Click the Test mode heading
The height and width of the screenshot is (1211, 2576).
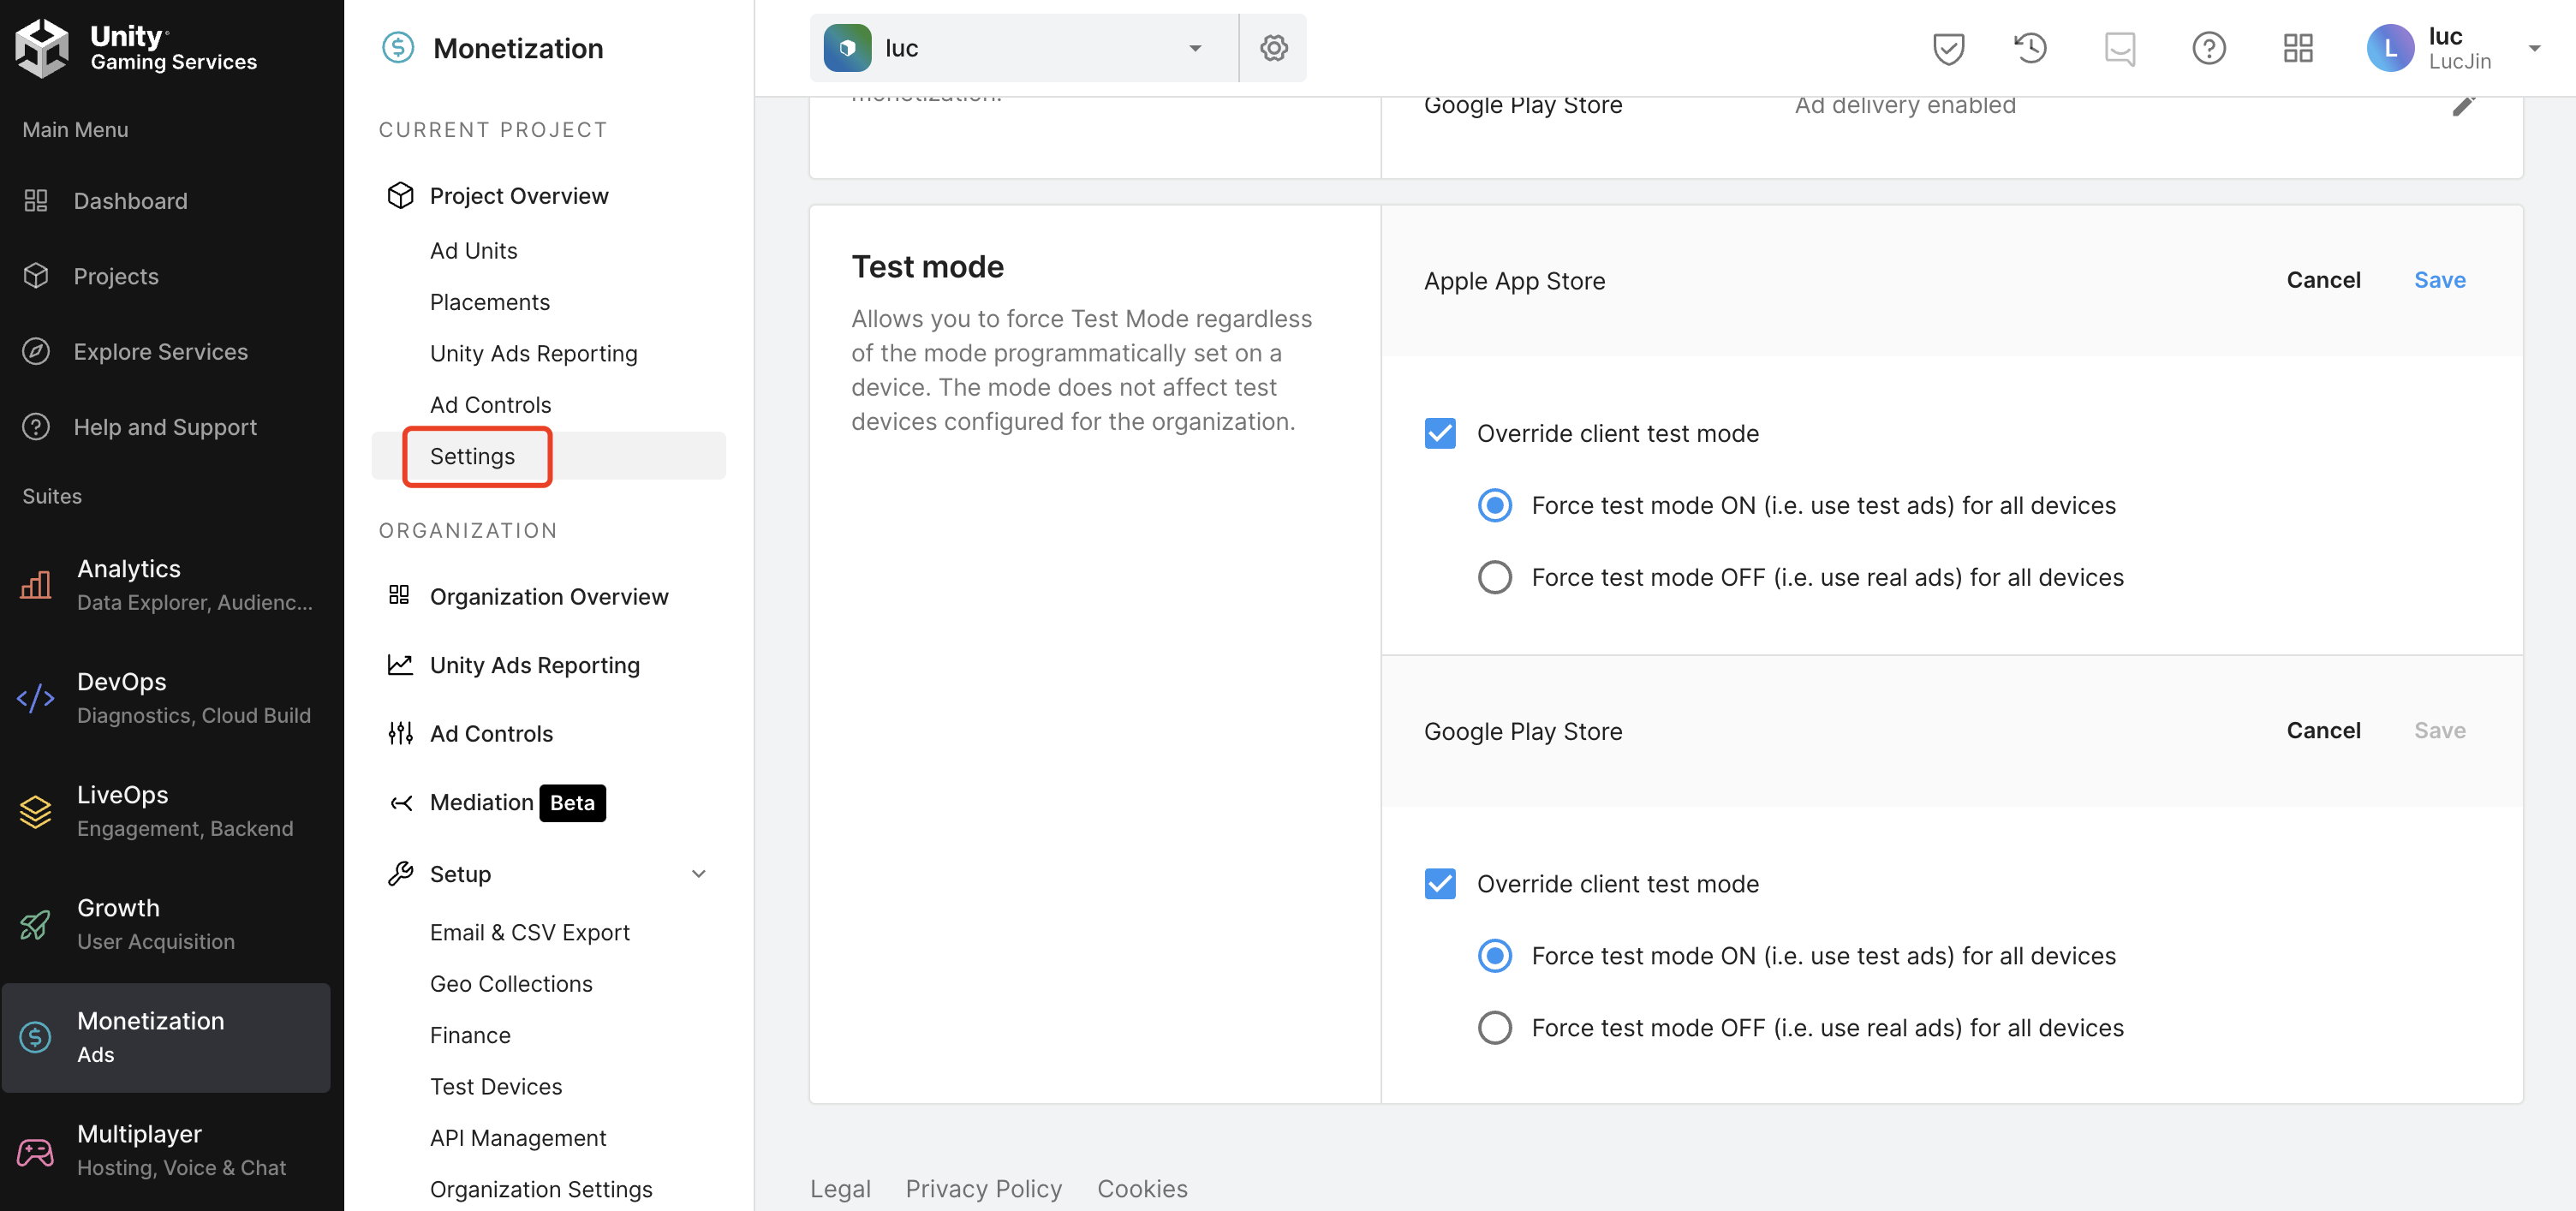point(927,266)
